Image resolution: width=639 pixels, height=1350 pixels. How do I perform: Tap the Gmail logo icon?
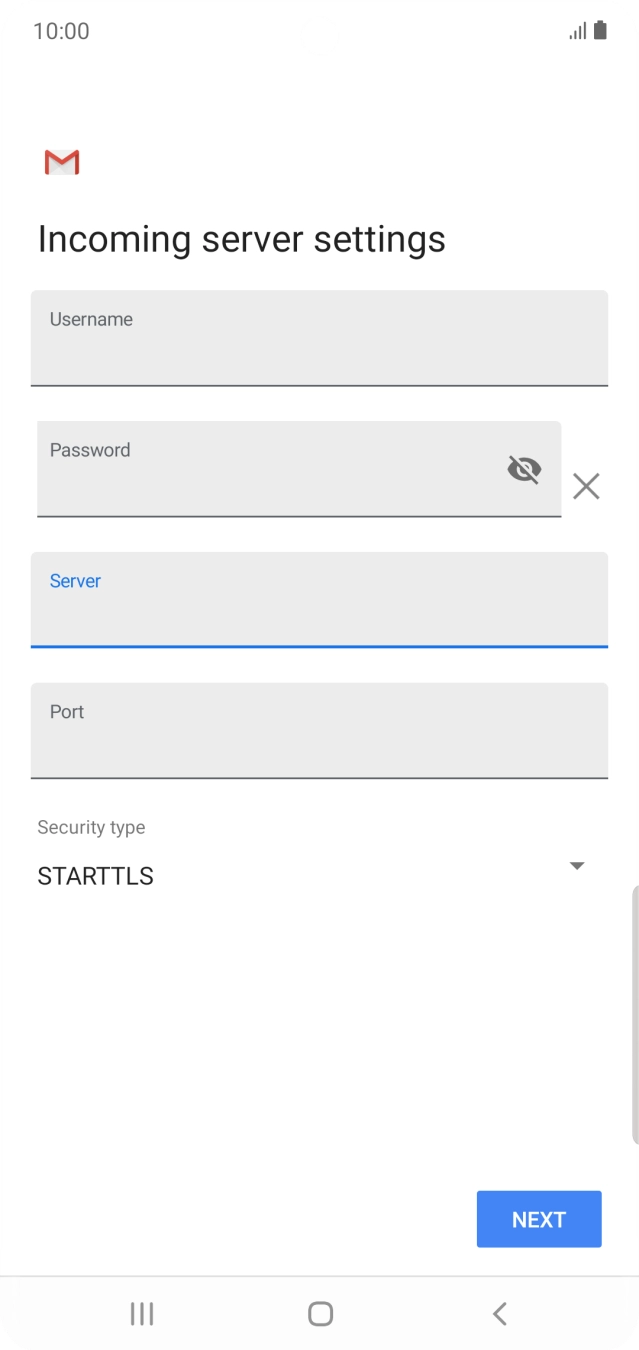(x=62, y=162)
